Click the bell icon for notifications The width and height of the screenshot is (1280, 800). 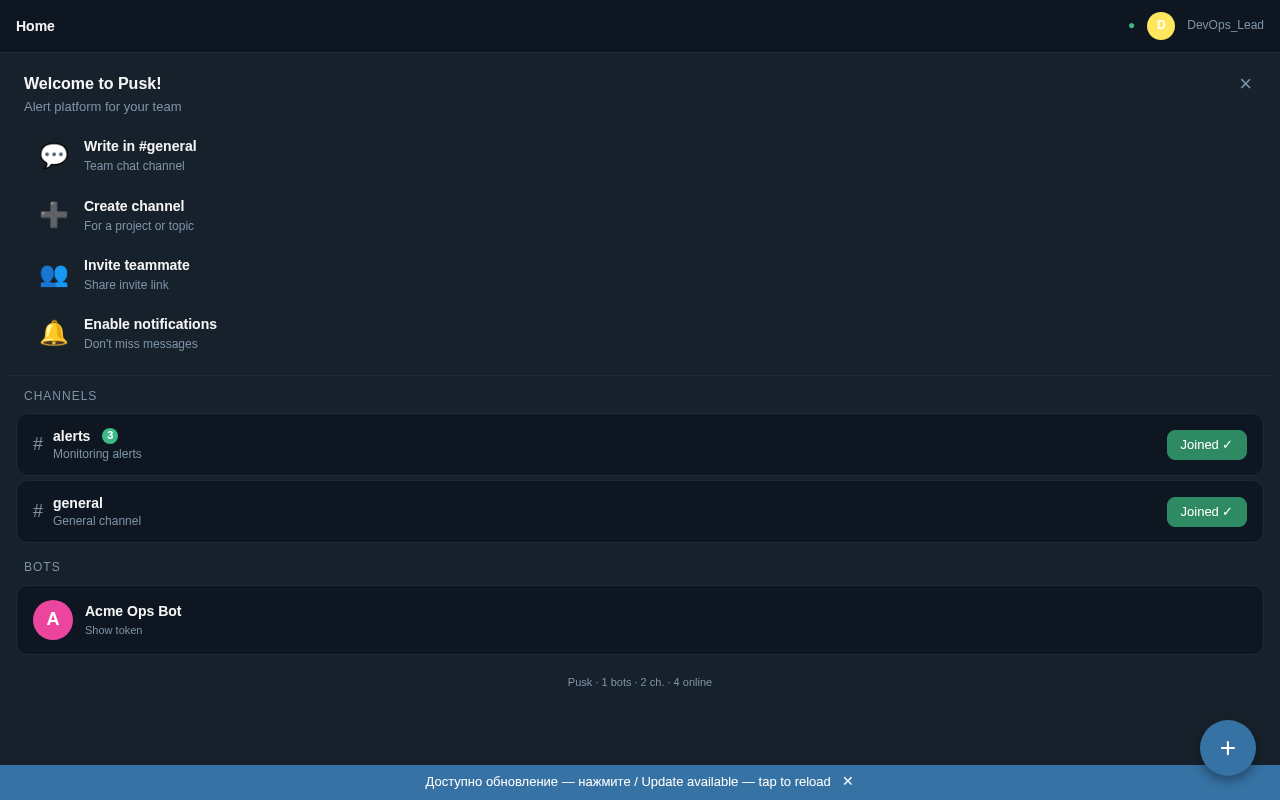click(x=54, y=333)
